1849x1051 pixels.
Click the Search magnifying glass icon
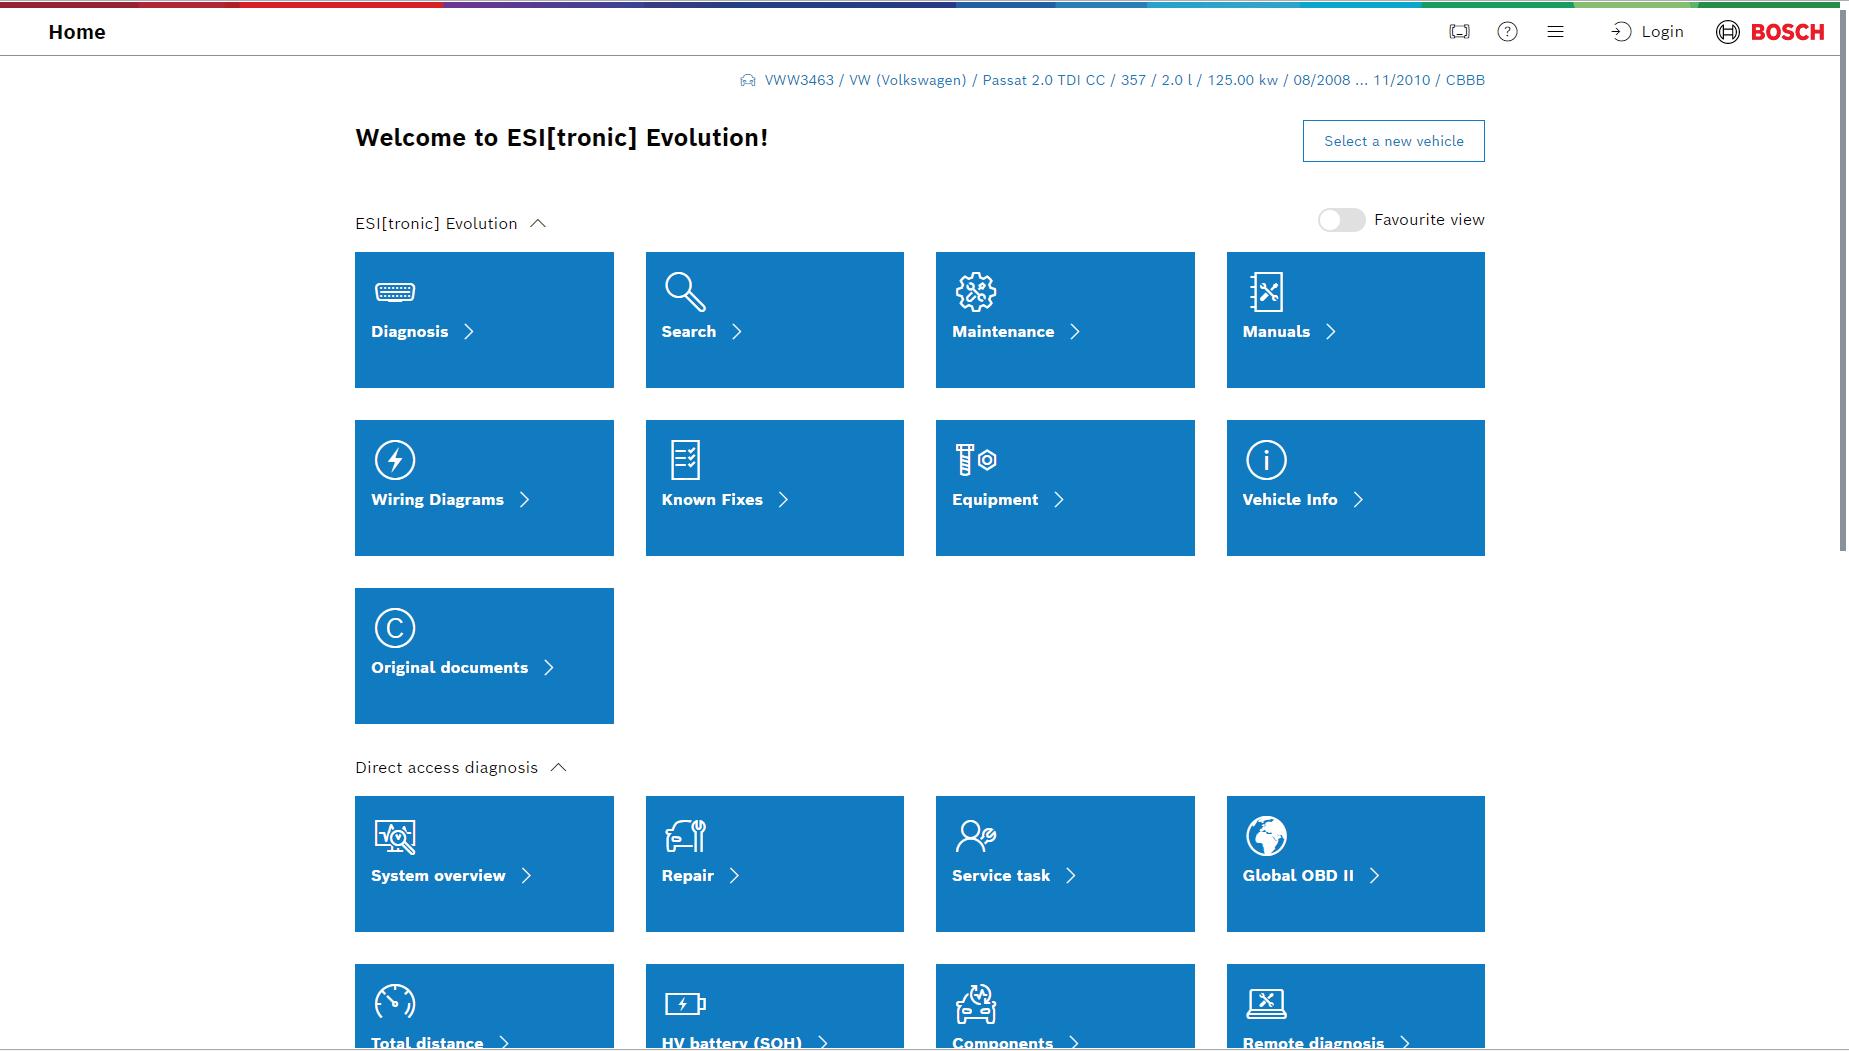click(685, 292)
